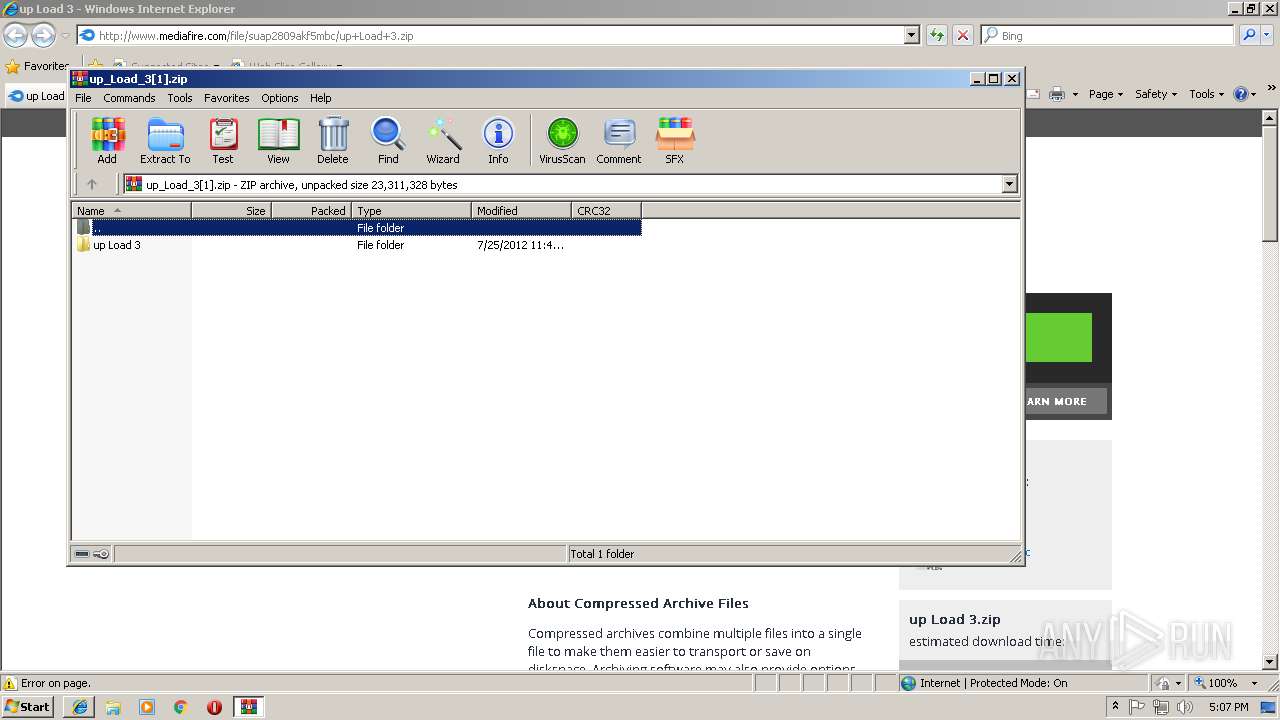Image resolution: width=1280 pixels, height=720 pixels.
Task: Open the Options menu in WinRAR
Action: [280, 98]
